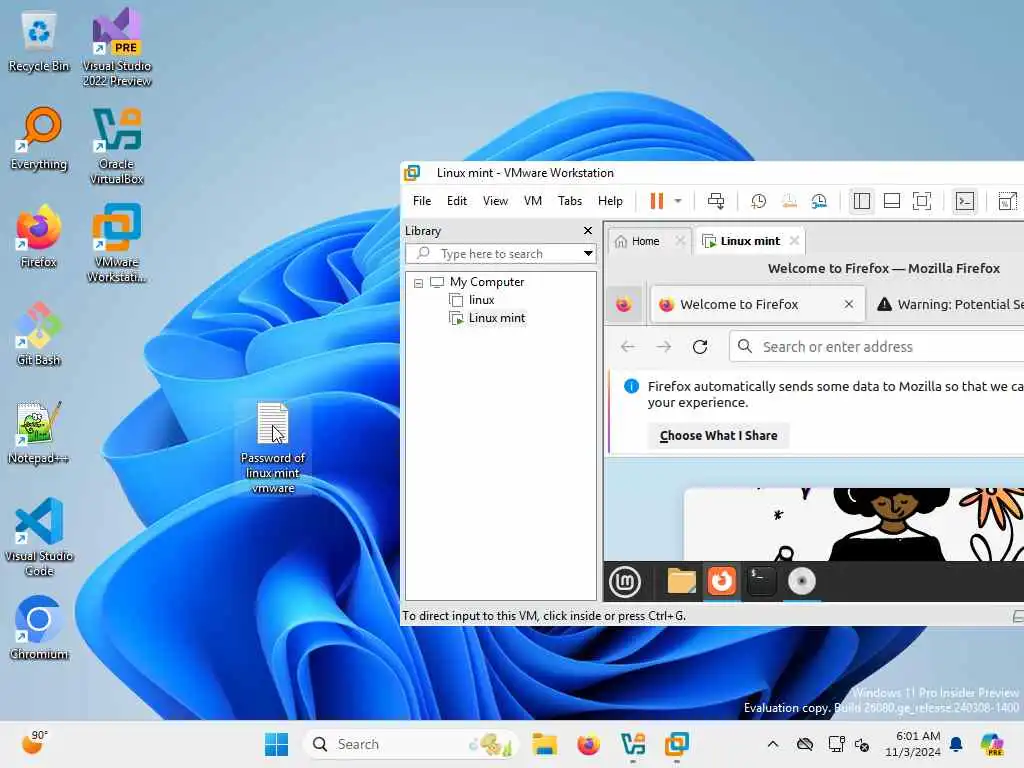Click the disc icon in Mint panel

[802, 581]
